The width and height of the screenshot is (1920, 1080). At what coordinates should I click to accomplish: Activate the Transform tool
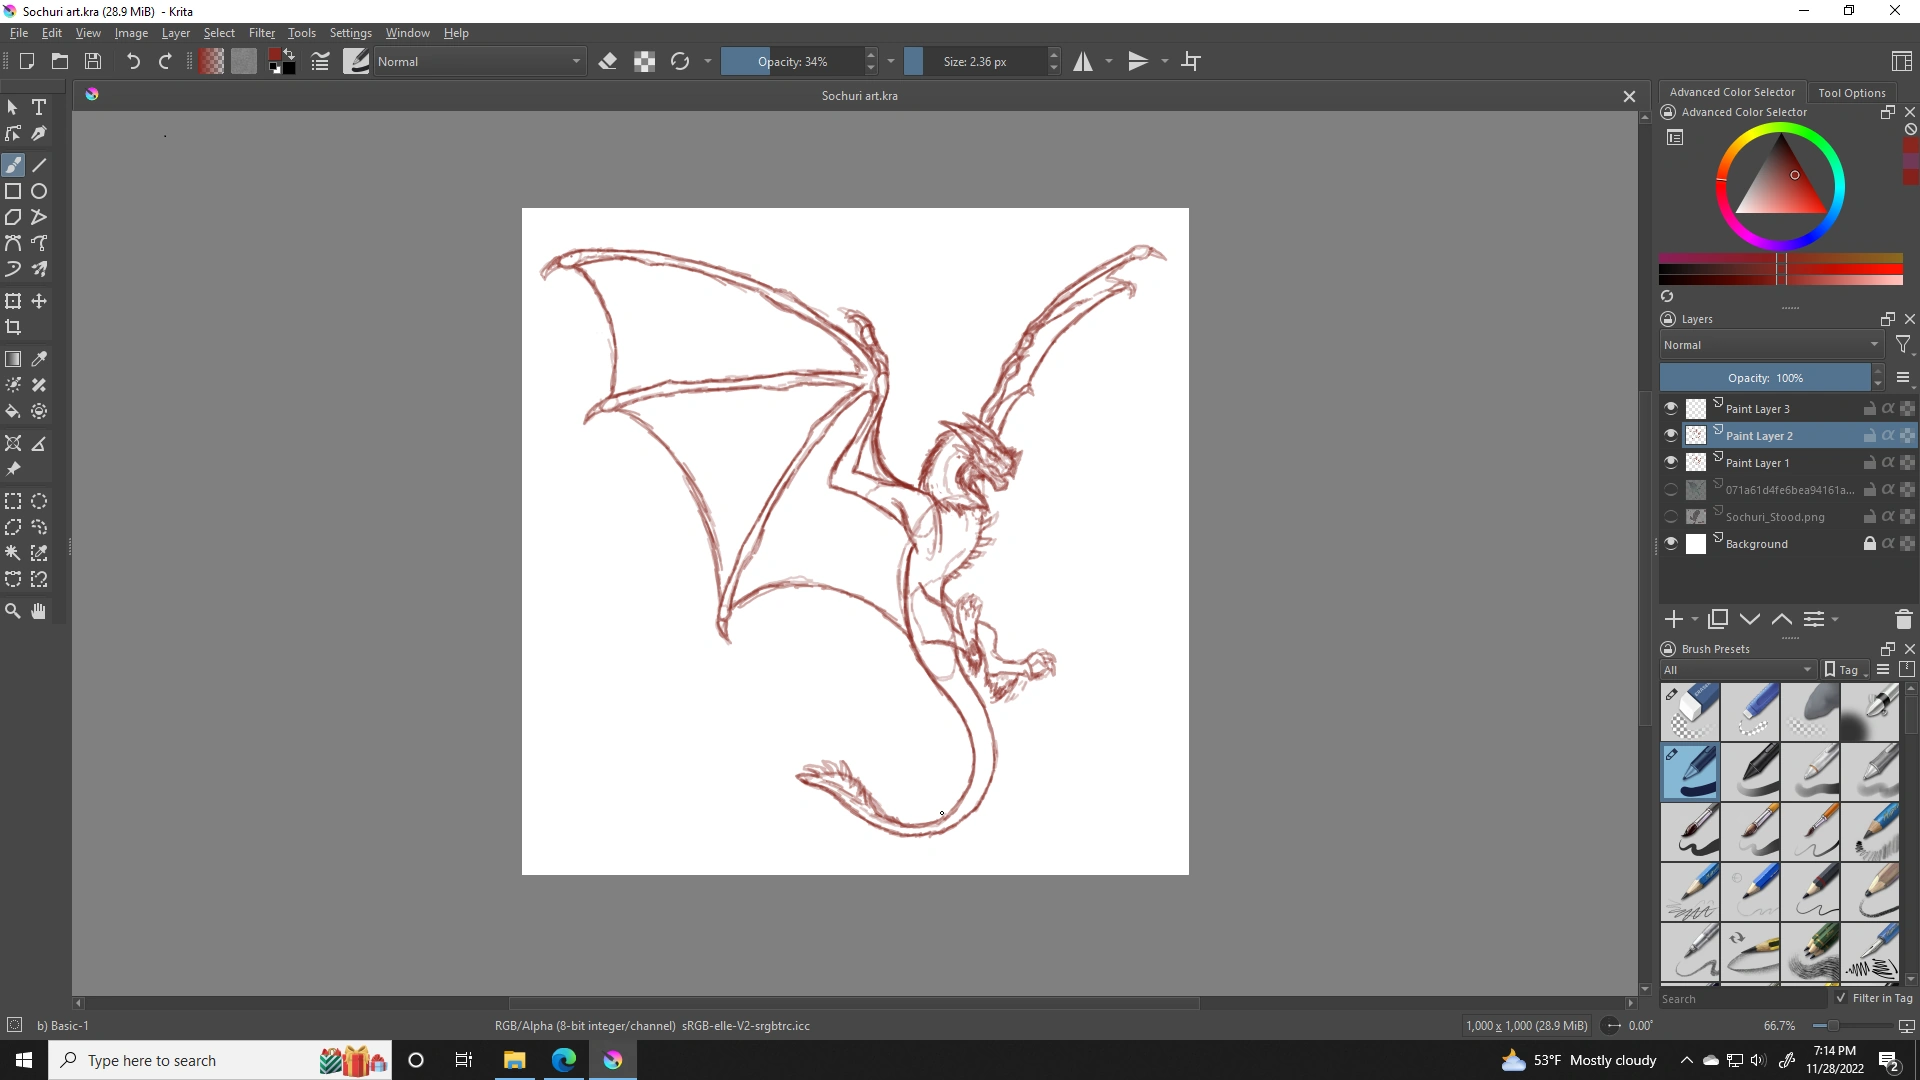13,301
